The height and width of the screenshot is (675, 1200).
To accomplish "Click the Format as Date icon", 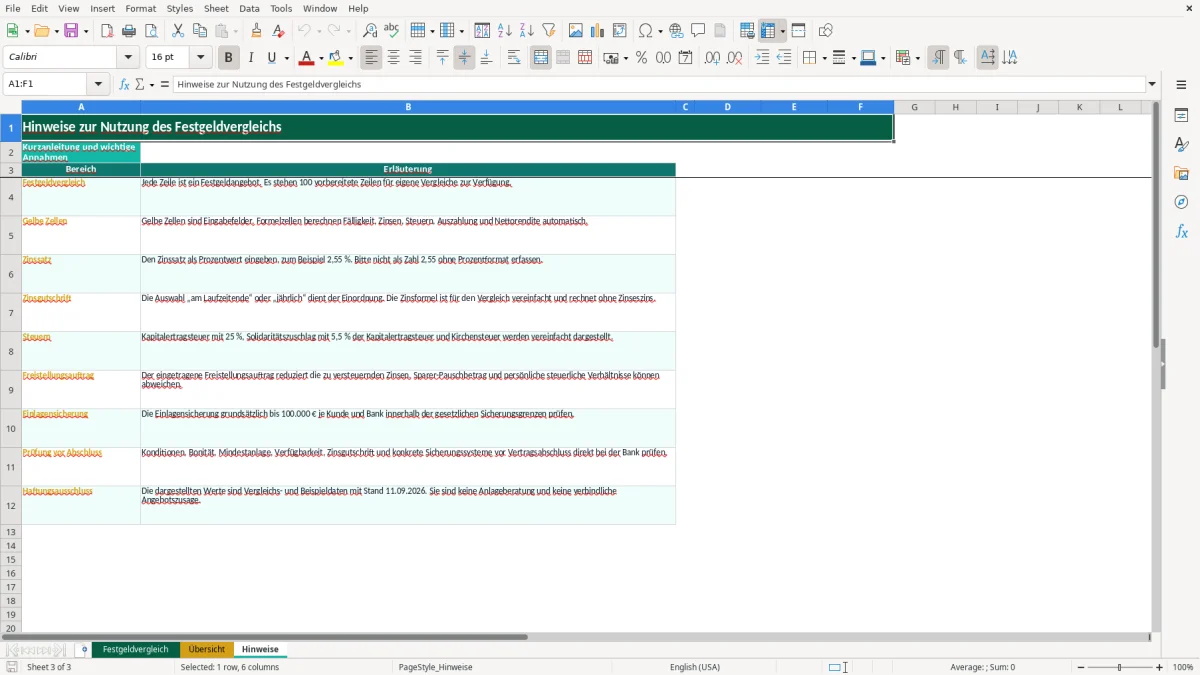I will coord(685,58).
